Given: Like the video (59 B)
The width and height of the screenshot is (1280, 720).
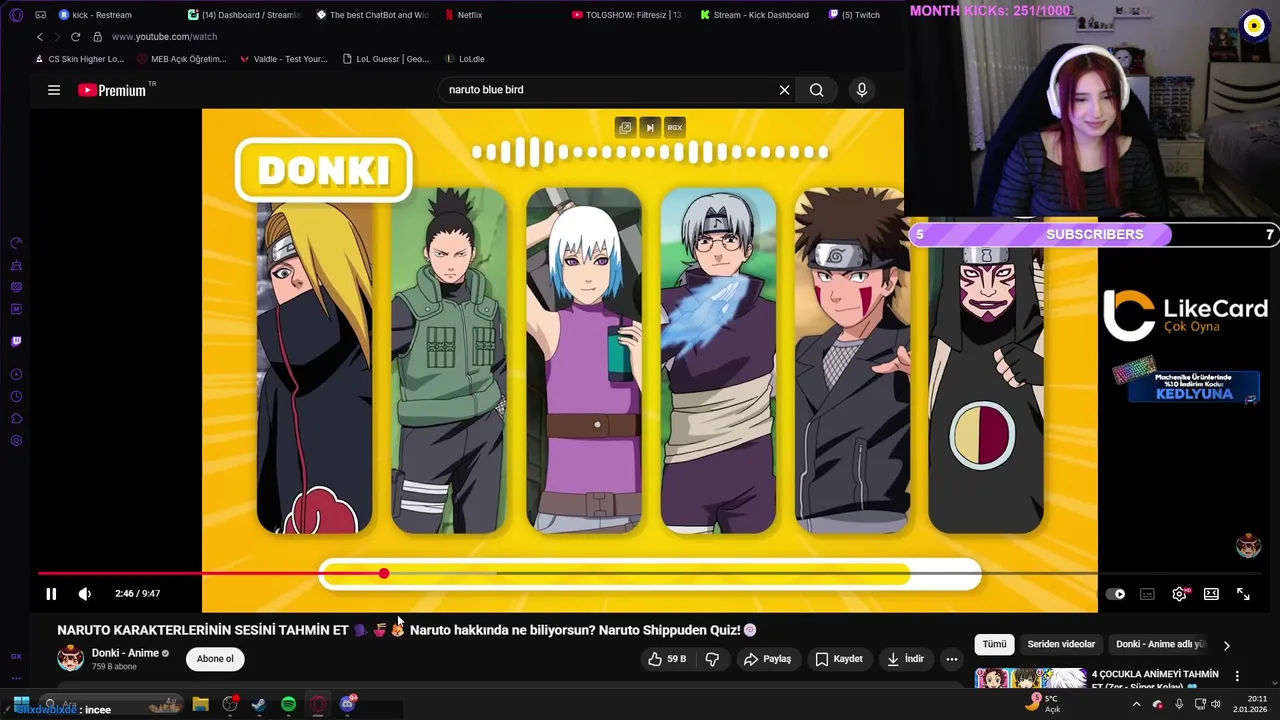Looking at the screenshot, I should click(666, 659).
